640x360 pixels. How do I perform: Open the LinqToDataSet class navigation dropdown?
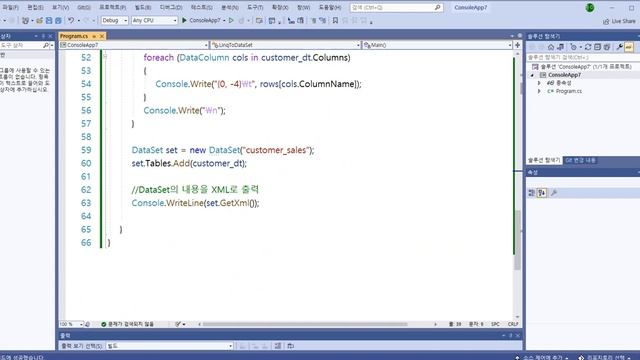tap(286, 45)
